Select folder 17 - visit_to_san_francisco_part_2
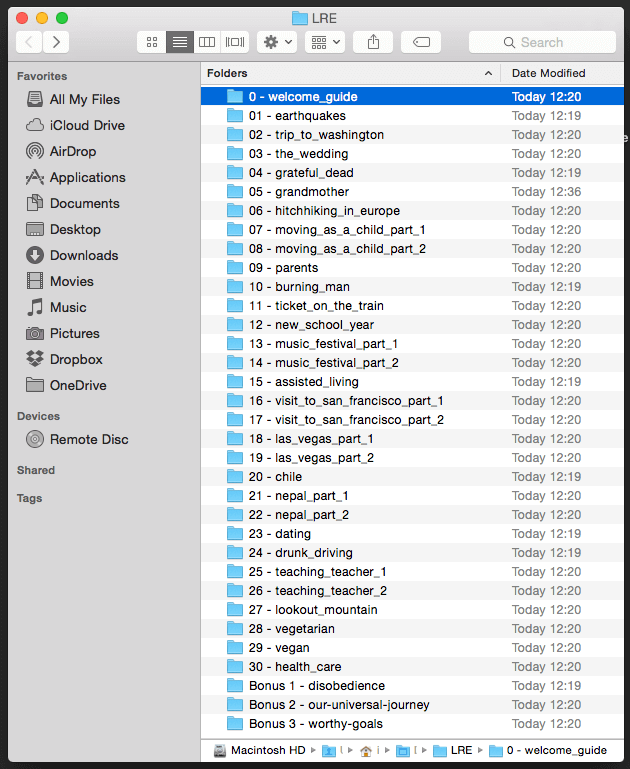Viewport: 630px width, 769px height. tap(412, 420)
